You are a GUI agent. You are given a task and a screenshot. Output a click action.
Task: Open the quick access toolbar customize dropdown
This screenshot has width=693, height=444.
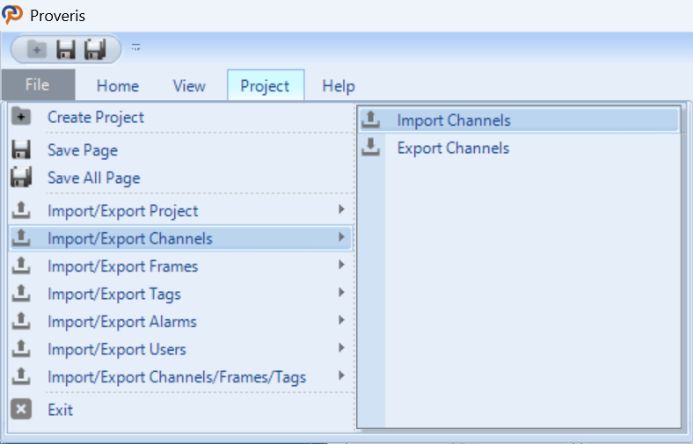136,47
